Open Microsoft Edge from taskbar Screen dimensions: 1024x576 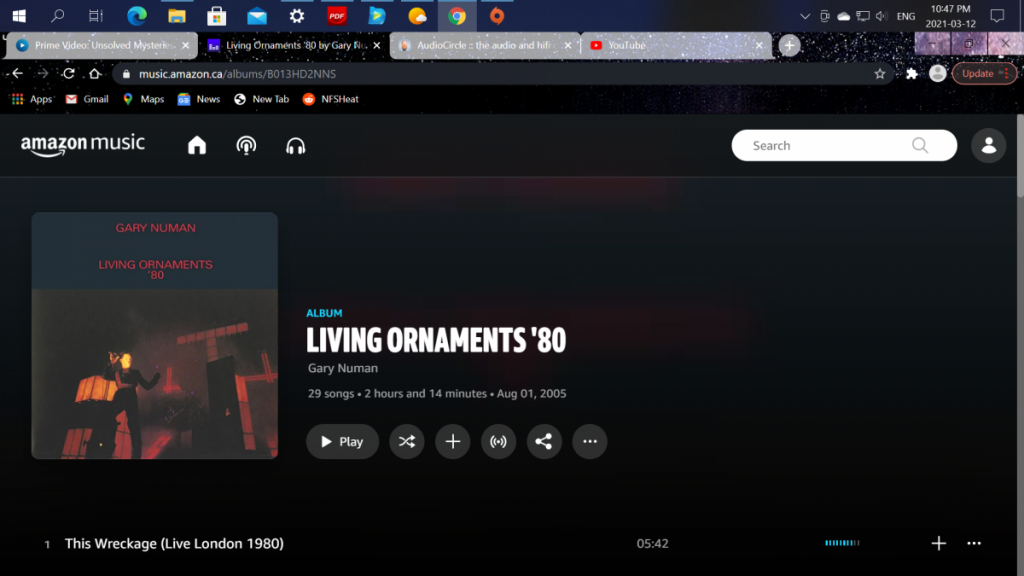136,16
